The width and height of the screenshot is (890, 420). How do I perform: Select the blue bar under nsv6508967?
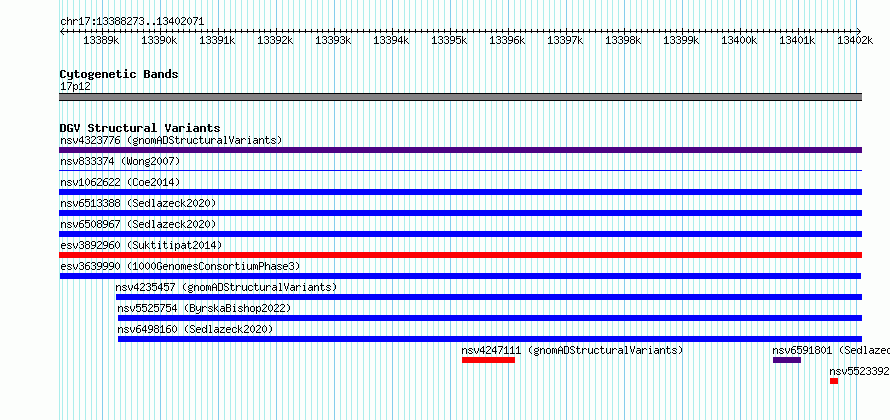(x=460, y=234)
